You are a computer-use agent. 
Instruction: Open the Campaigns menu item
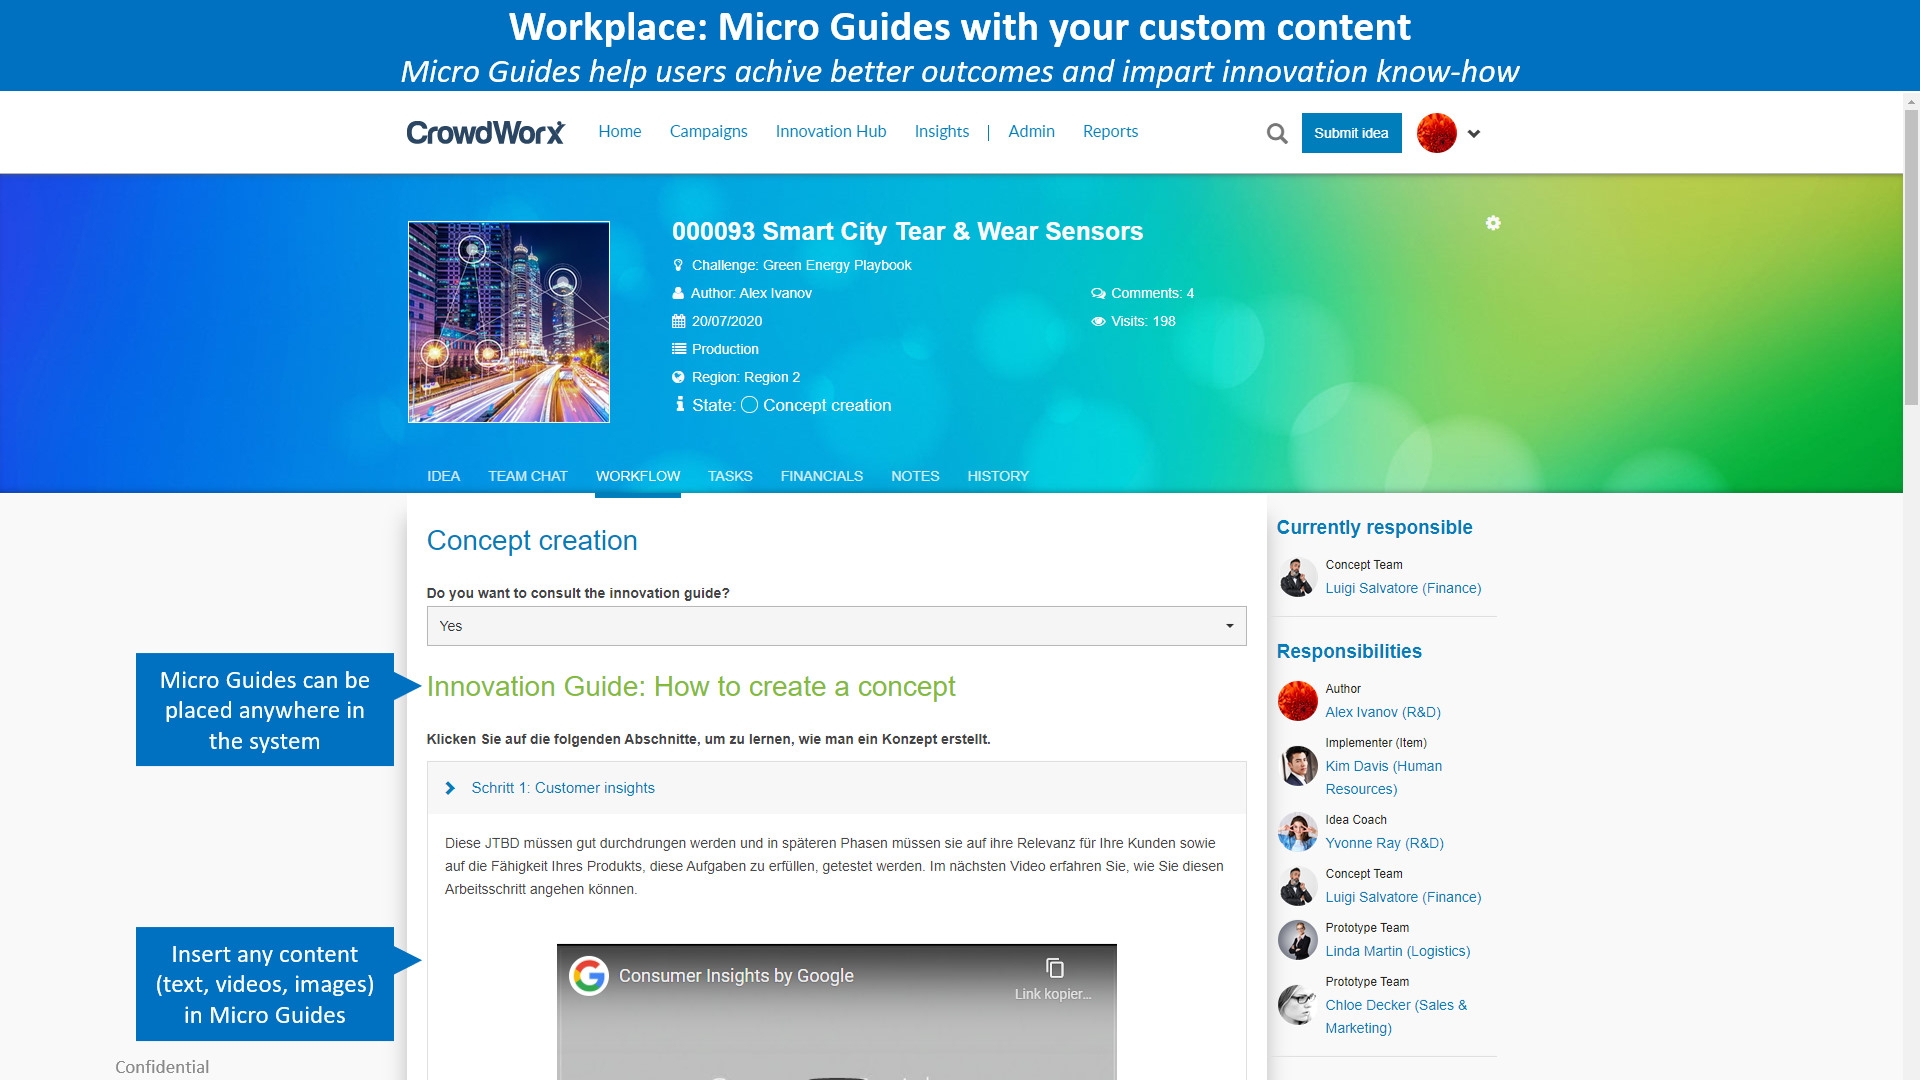click(x=708, y=131)
